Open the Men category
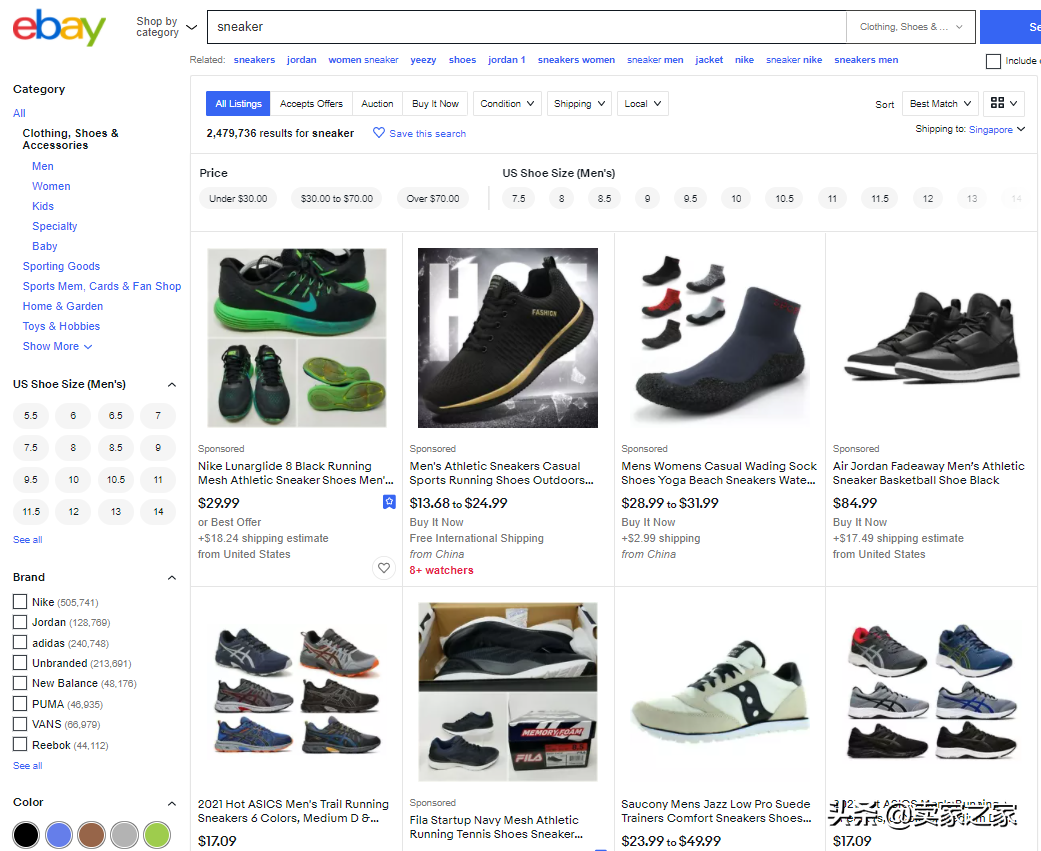Viewport: 1041px width, 851px height. click(x=42, y=166)
